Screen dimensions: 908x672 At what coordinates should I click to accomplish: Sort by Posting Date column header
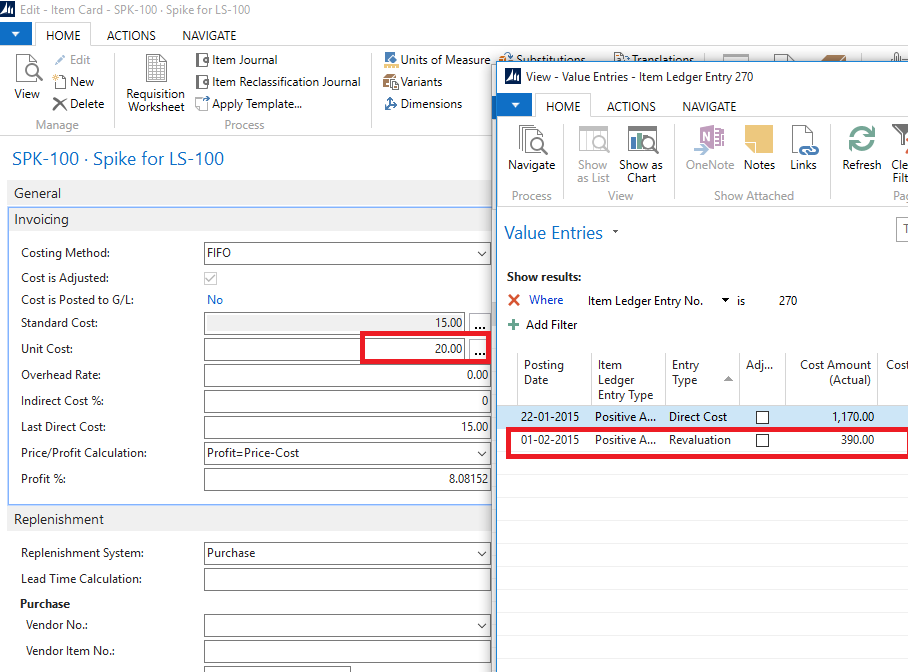click(554, 379)
